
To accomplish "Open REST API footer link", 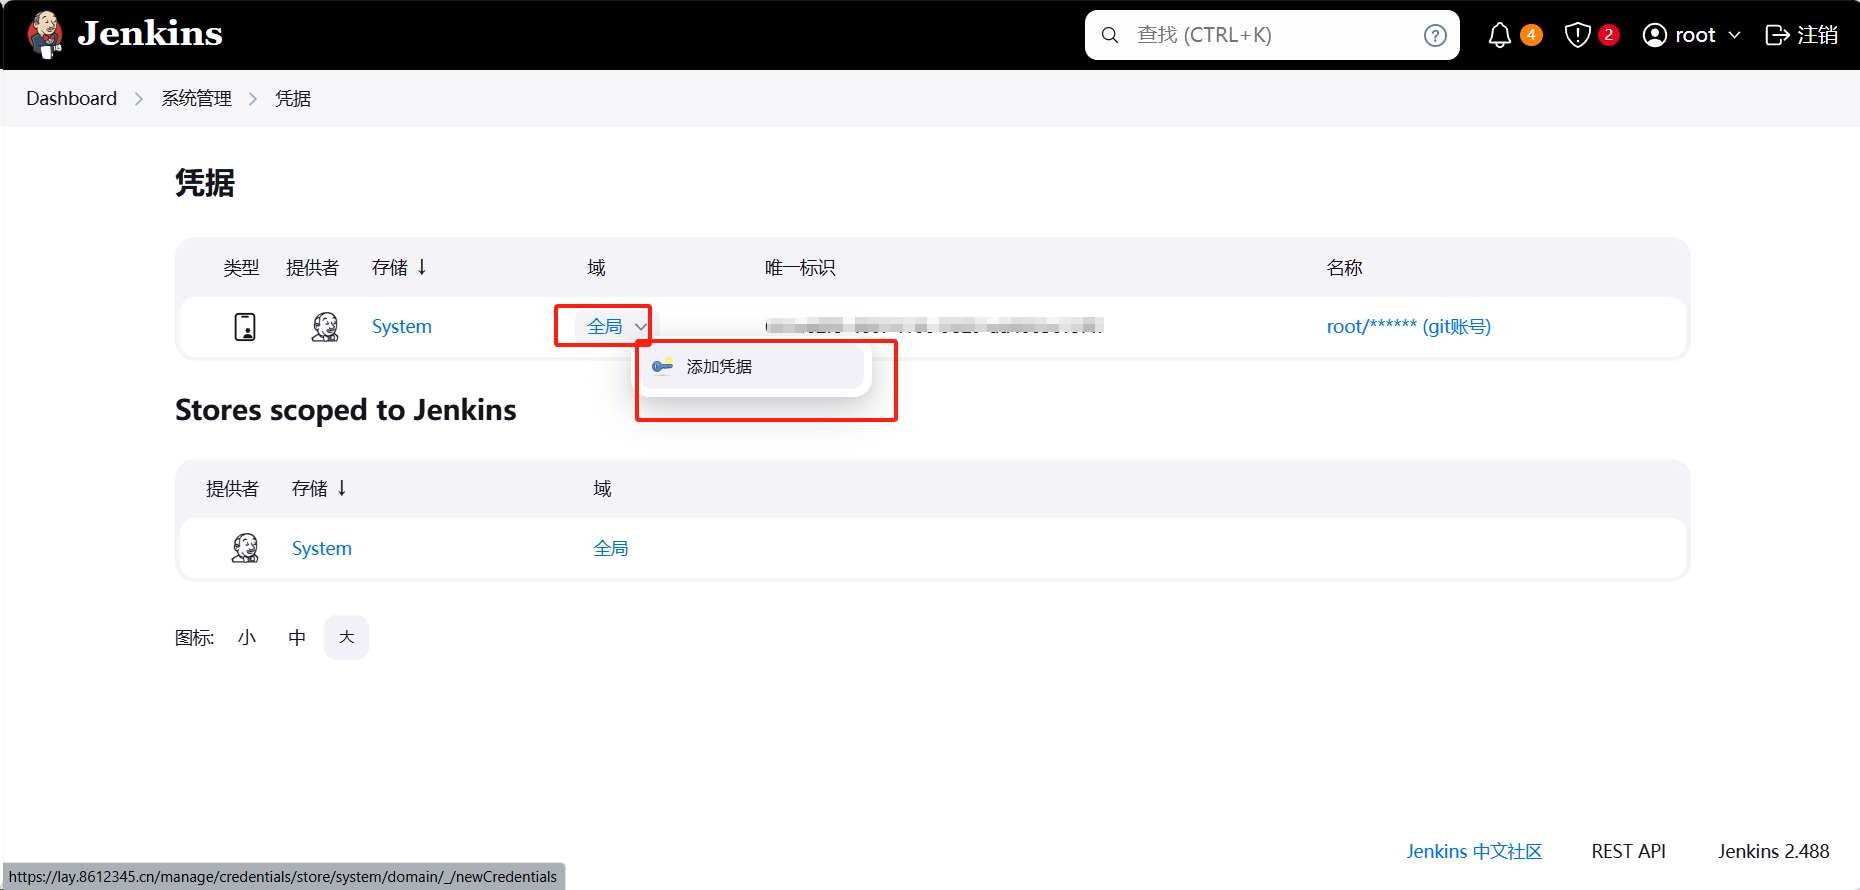I will [1629, 851].
